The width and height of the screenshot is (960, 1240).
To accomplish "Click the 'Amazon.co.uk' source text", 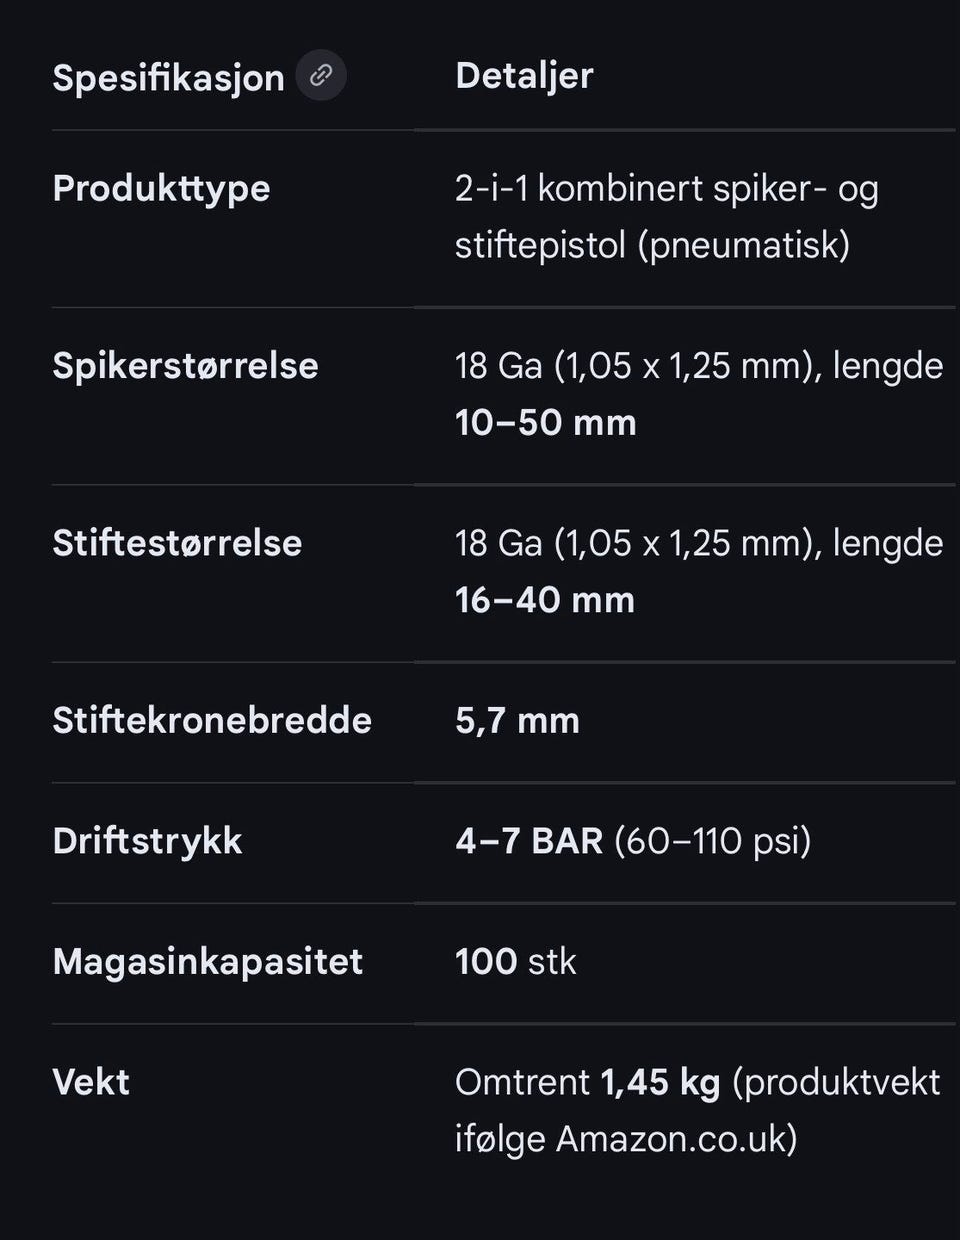I will coord(670,1138).
